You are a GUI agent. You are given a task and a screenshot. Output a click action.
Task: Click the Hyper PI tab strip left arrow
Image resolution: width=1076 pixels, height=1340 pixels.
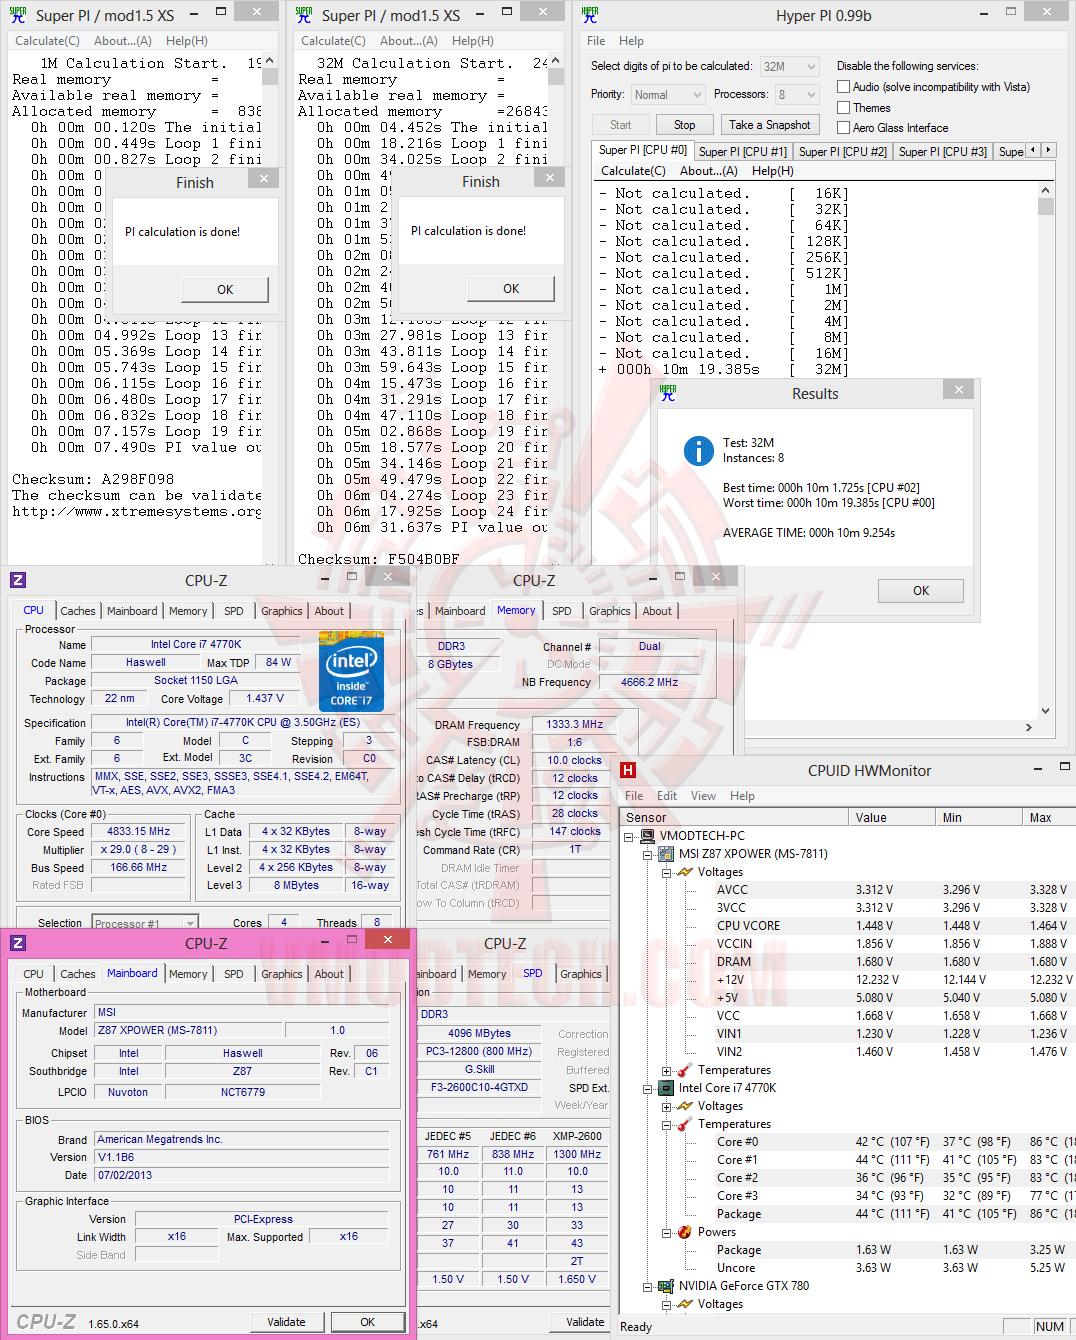1033,150
